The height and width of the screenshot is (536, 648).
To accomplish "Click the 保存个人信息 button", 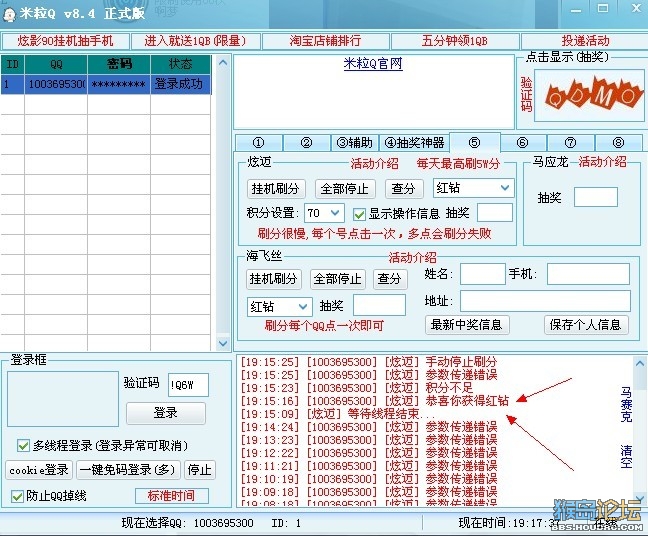I will pos(586,325).
